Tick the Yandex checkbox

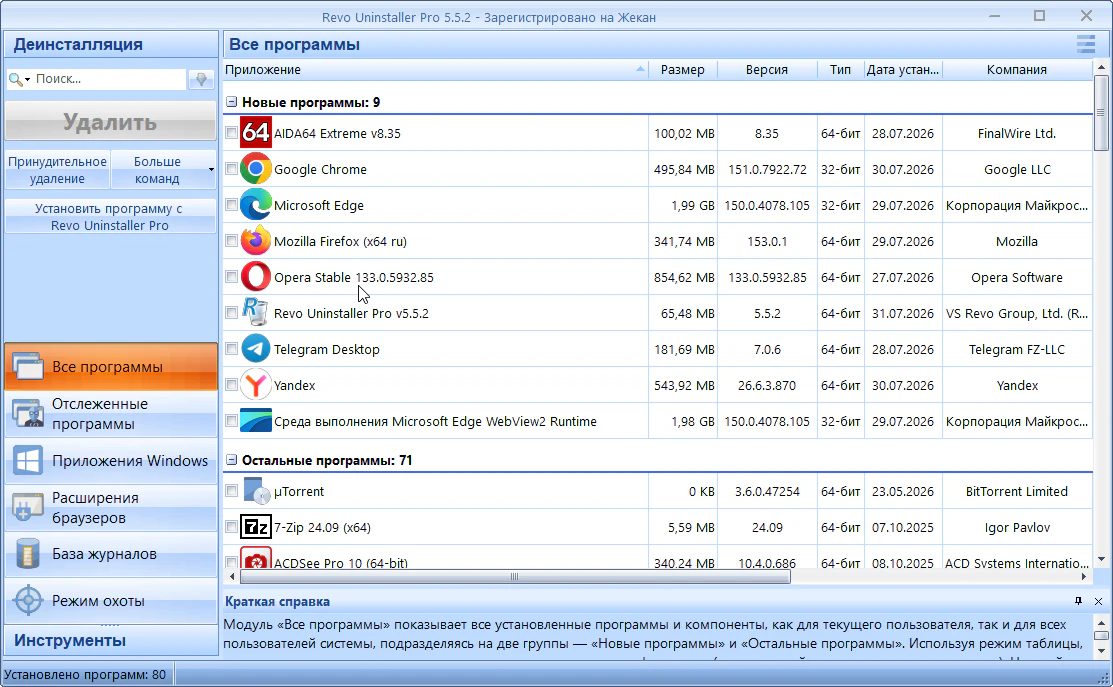coord(231,385)
